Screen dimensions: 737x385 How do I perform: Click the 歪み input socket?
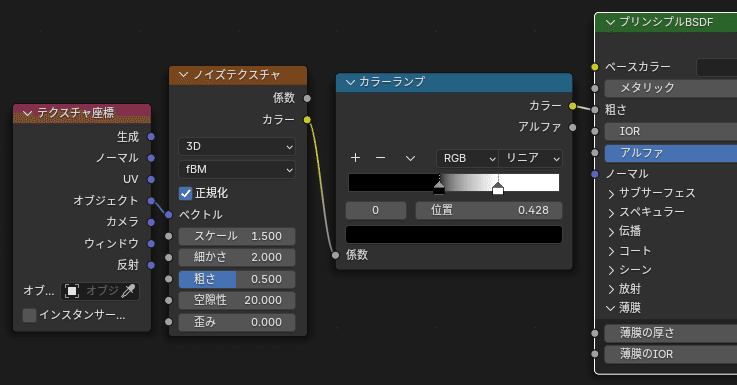(169, 322)
